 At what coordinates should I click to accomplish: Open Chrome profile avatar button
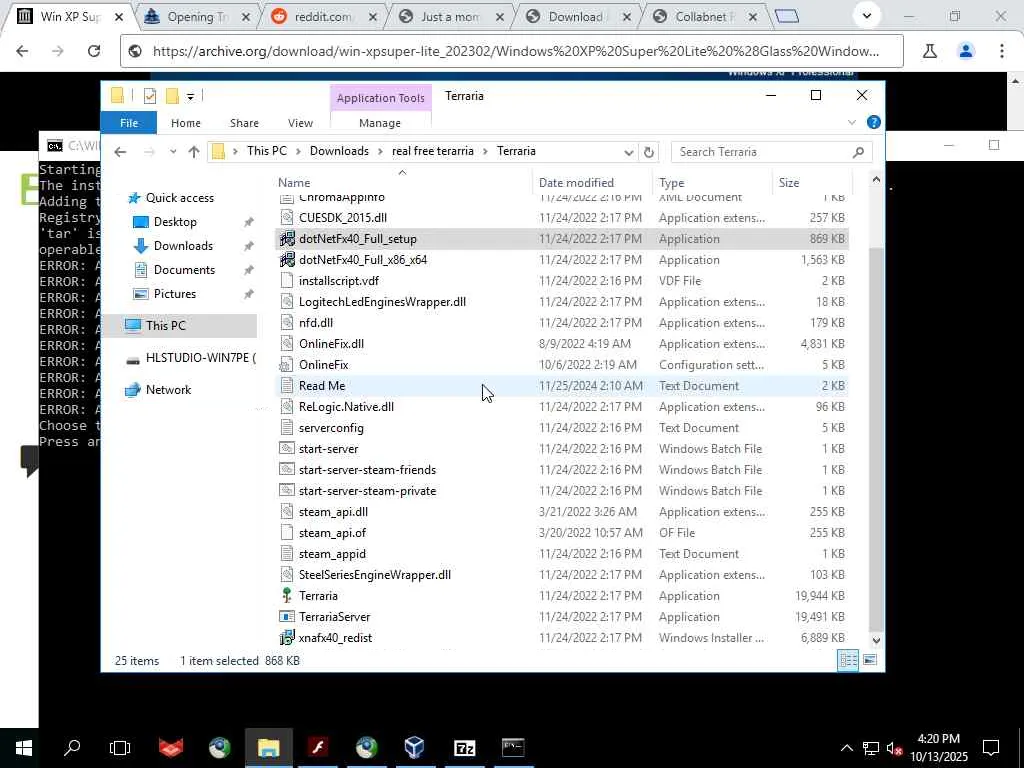[x=965, y=51]
